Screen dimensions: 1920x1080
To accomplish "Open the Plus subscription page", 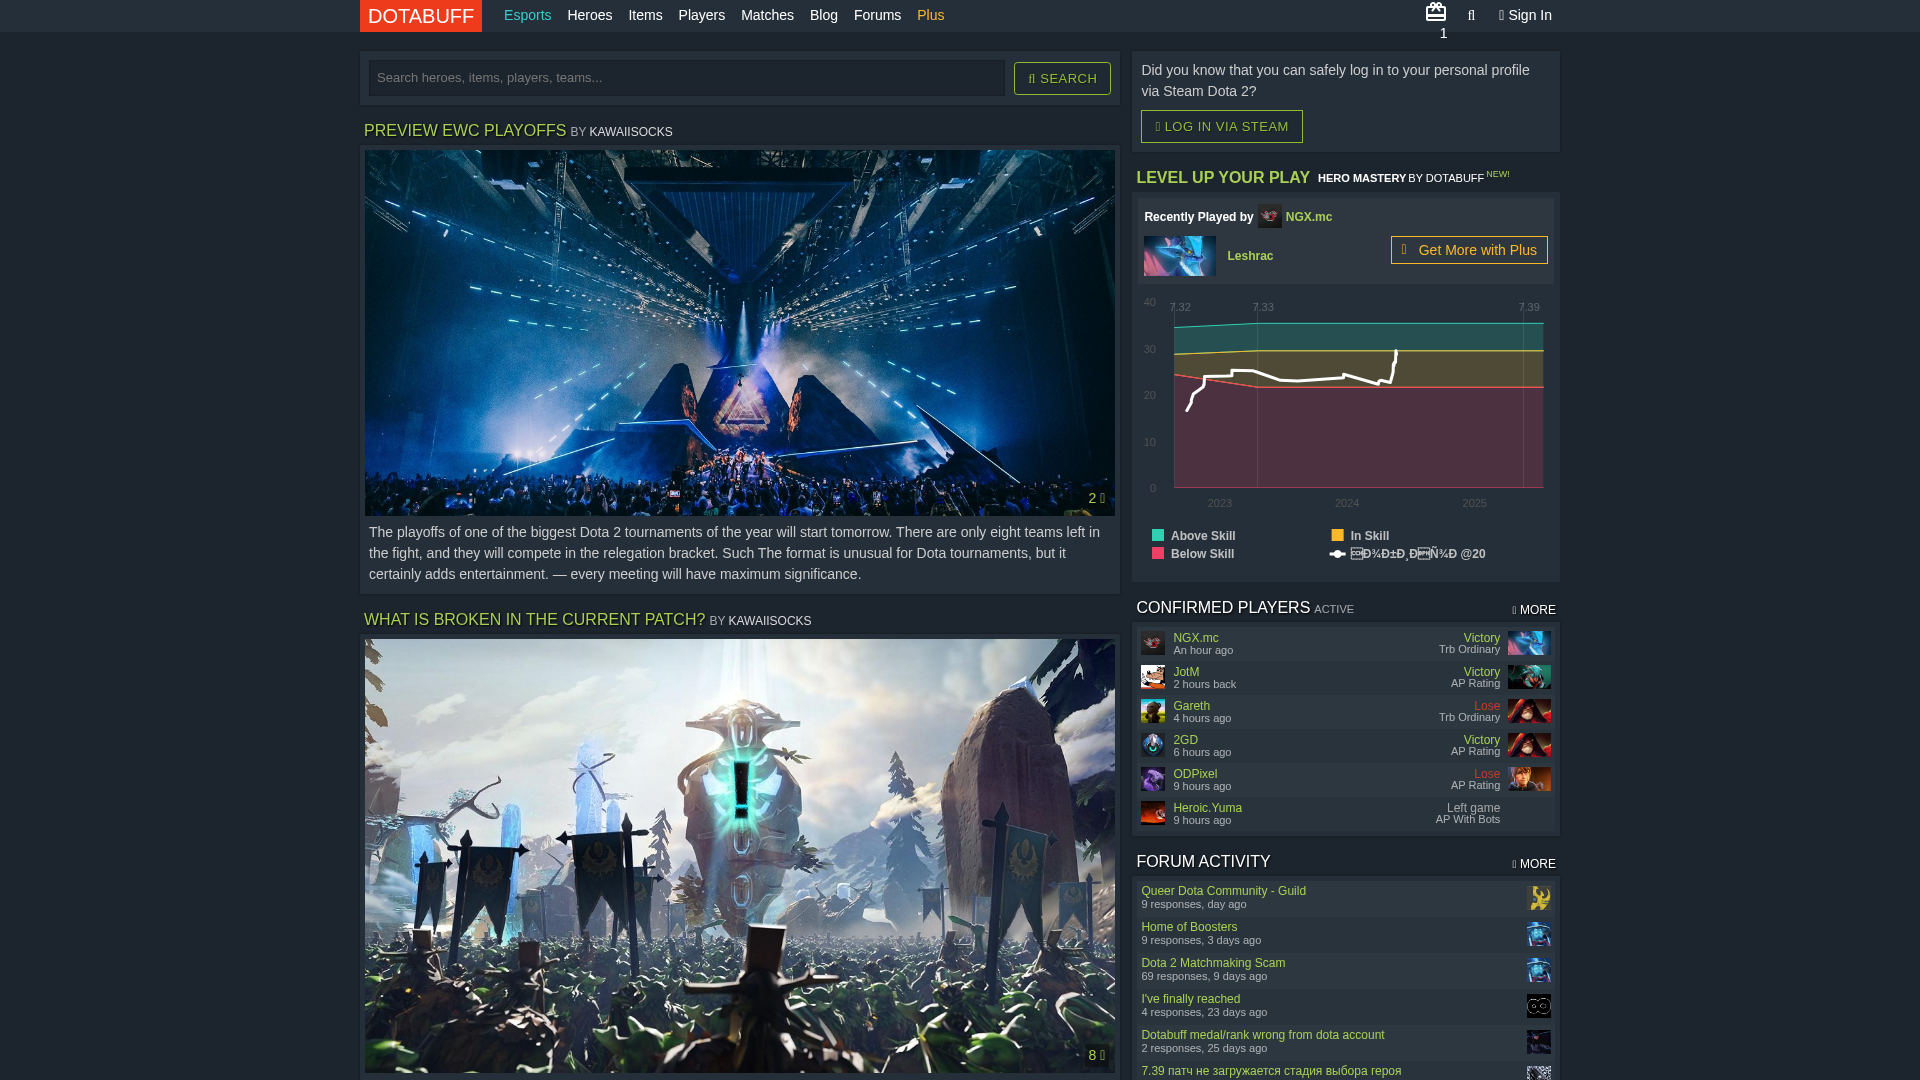I will click(930, 15).
